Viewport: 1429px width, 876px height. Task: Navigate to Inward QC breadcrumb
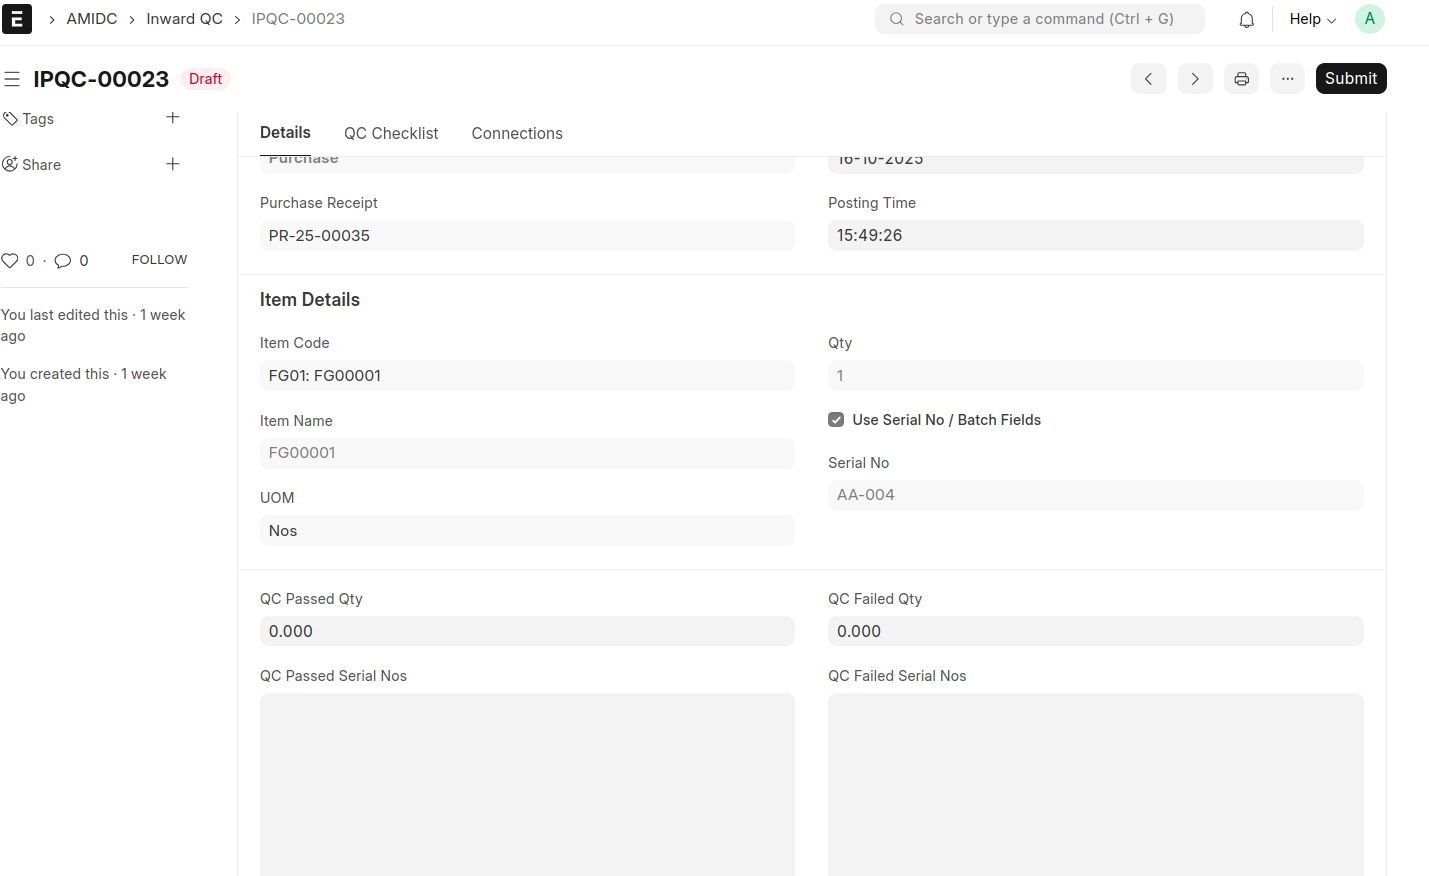(x=184, y=19)
